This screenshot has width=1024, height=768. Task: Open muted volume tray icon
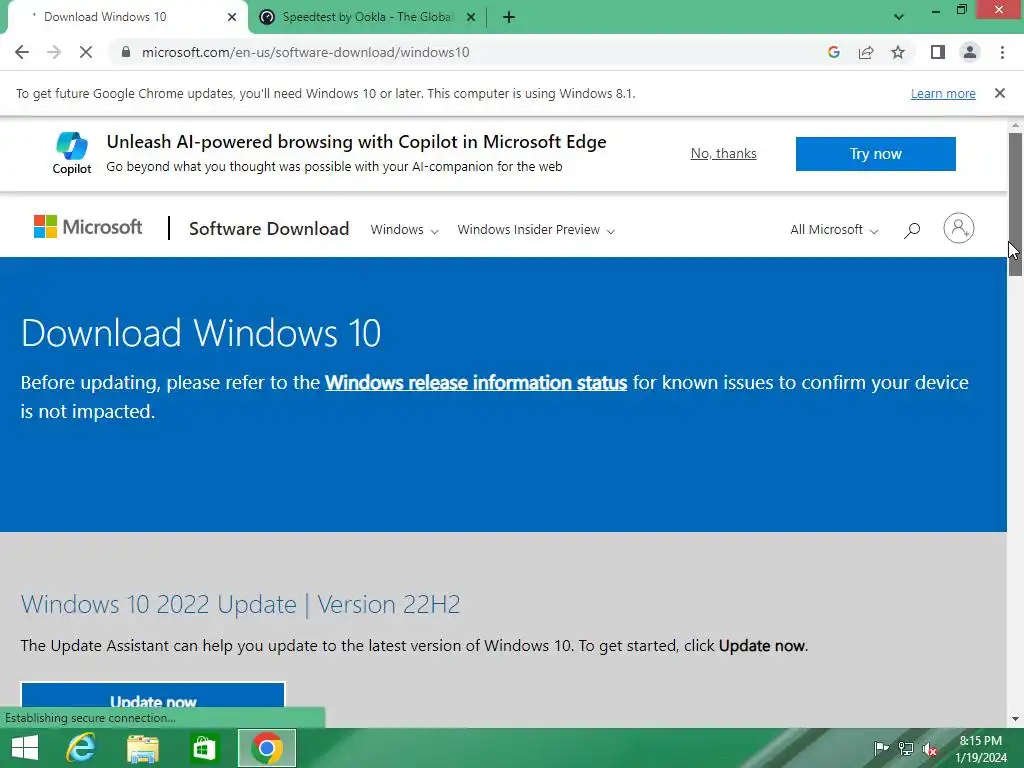pyautogui.click(x=930, y=749)
